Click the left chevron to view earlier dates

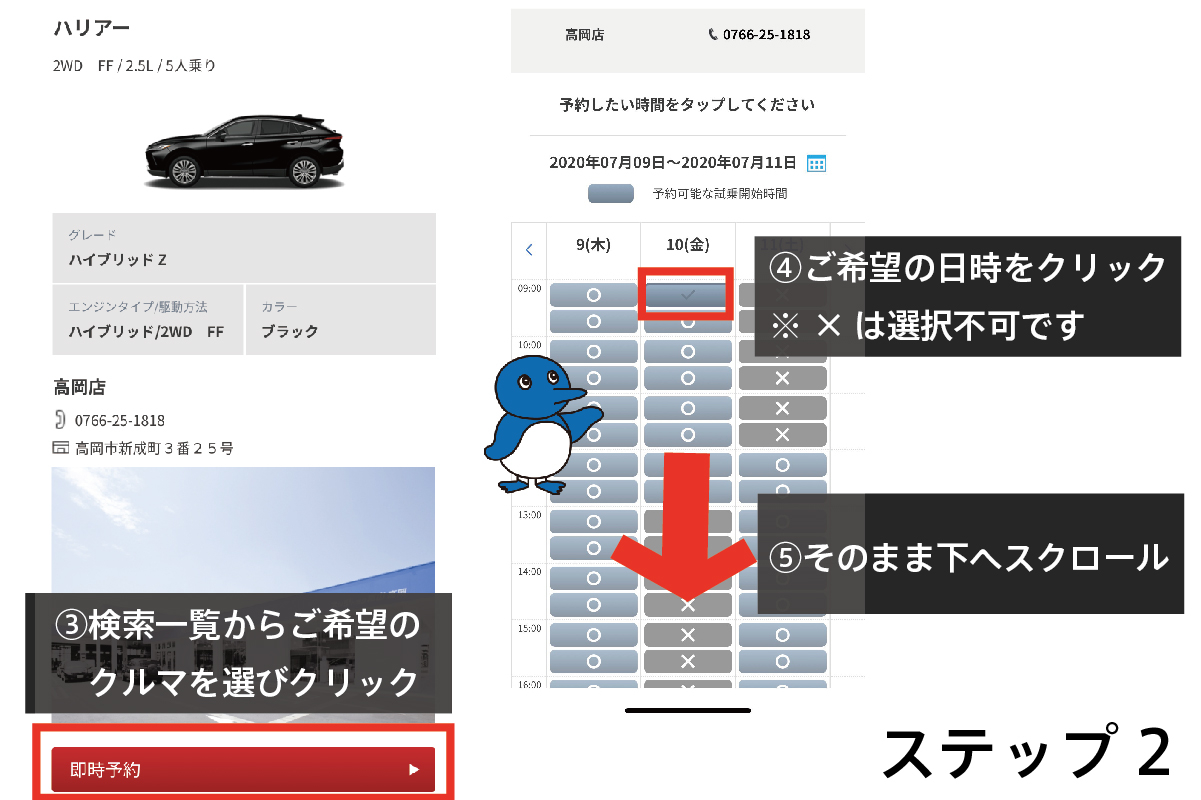tap(529, 249)
